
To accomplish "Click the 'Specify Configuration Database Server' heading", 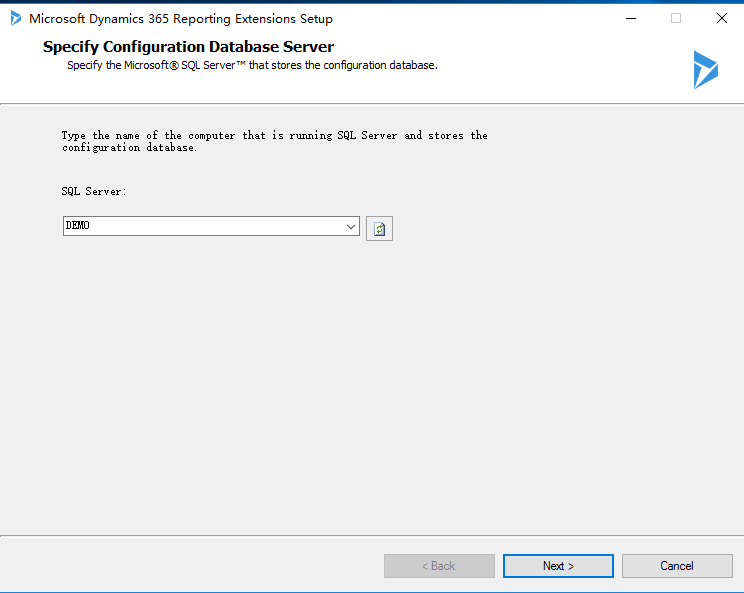I will [x=188, y=46].
